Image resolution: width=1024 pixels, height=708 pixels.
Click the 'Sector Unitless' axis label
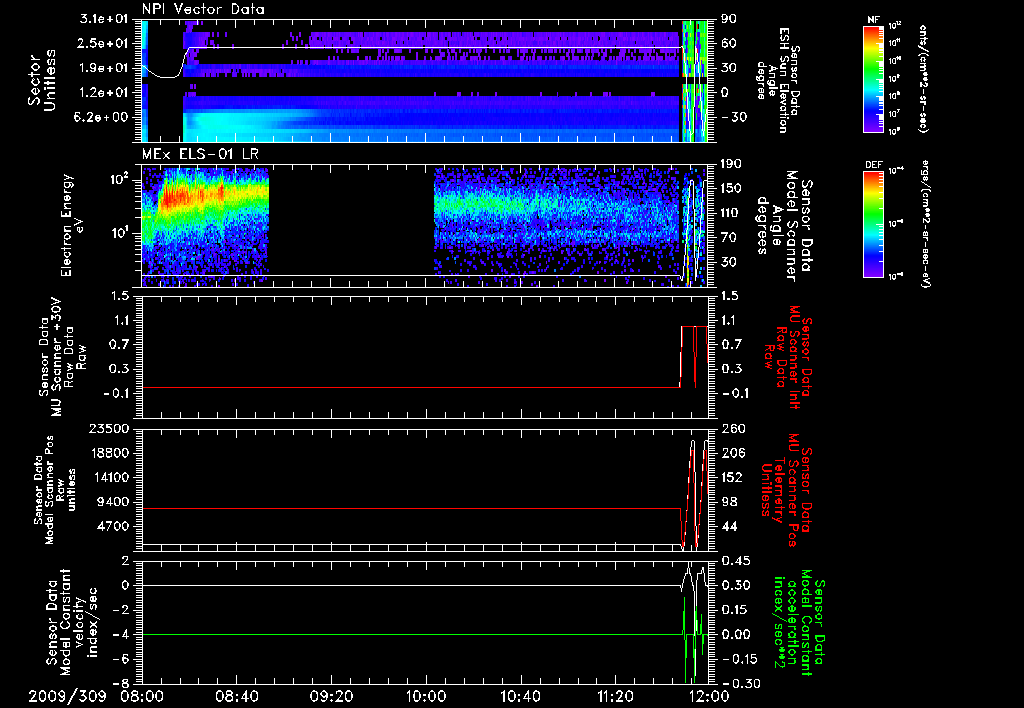pos(41,80)
